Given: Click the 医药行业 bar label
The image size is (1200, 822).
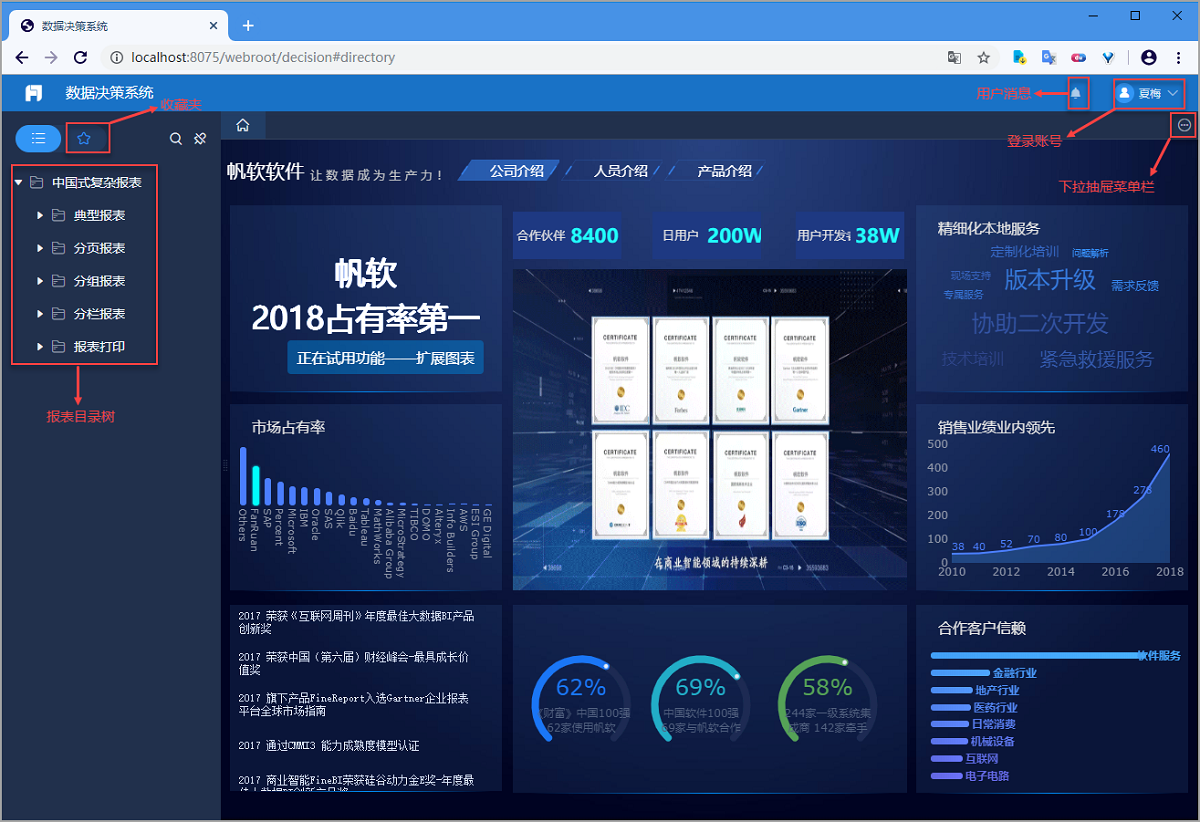Looking at the screenshot, I should [995, 708].
